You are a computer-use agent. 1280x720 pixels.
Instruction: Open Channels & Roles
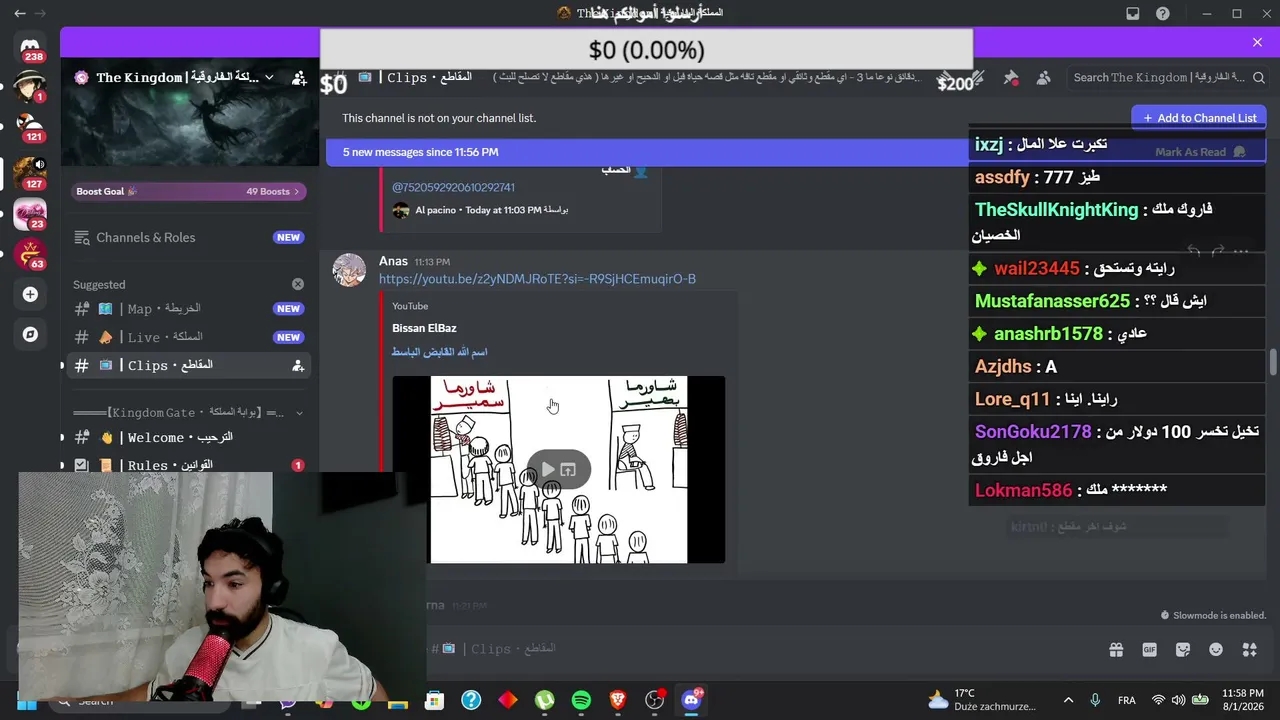click(x=189, y=237)
